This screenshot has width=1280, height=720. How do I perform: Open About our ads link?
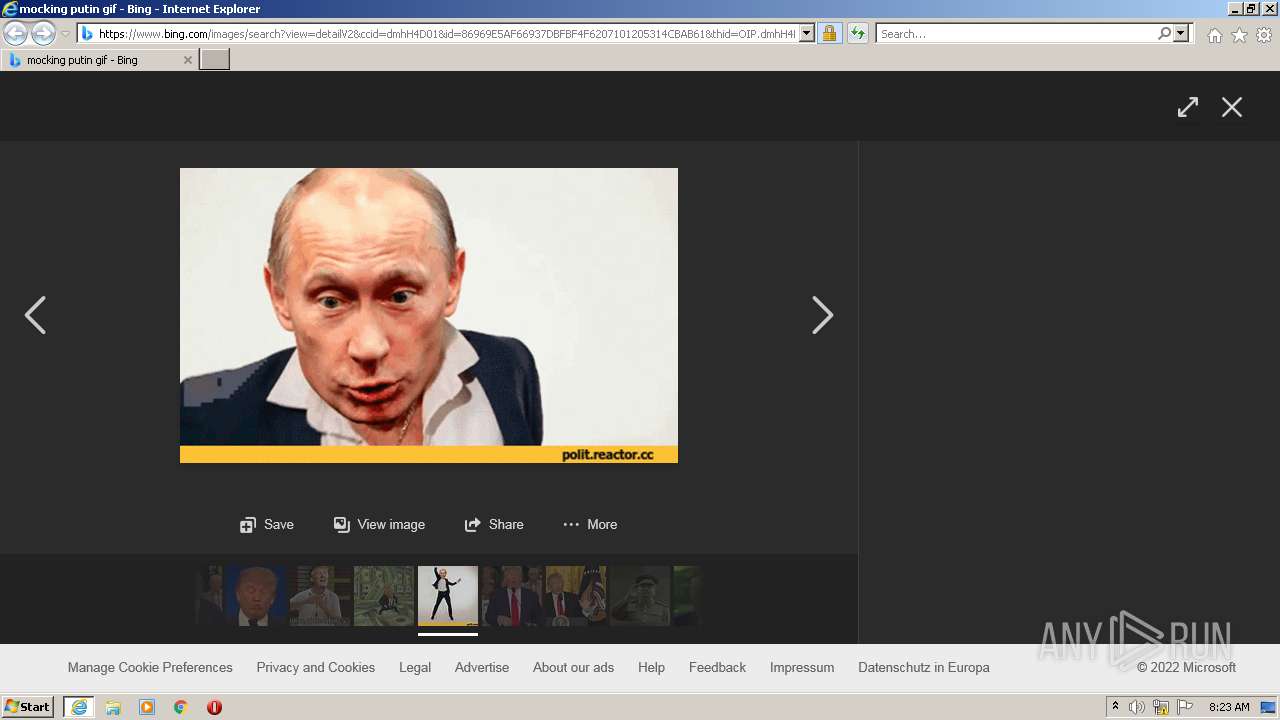coord(573,667)
